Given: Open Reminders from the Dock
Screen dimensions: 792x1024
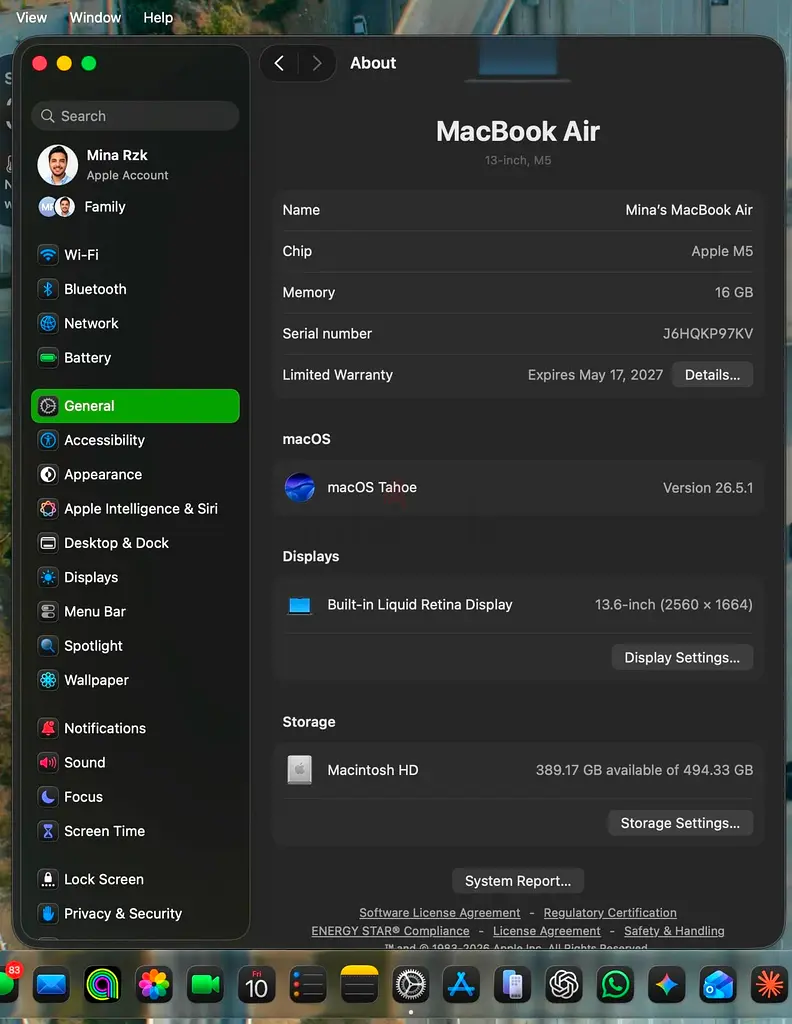Looking at the screenshot, I should (x=308, y=984).
